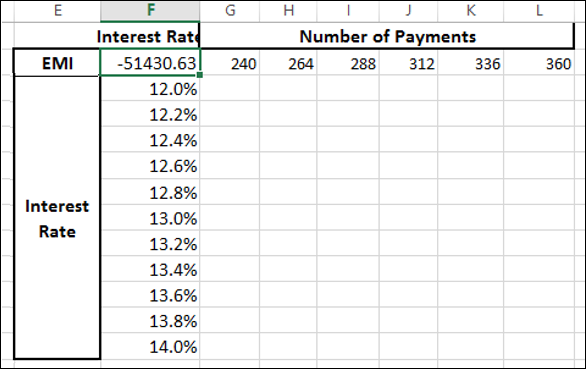The width and height of the screenshot is (586, 369).
Task: Select the 12.2% rate cell
Action: pyautogui.click(x=150, y=114)
